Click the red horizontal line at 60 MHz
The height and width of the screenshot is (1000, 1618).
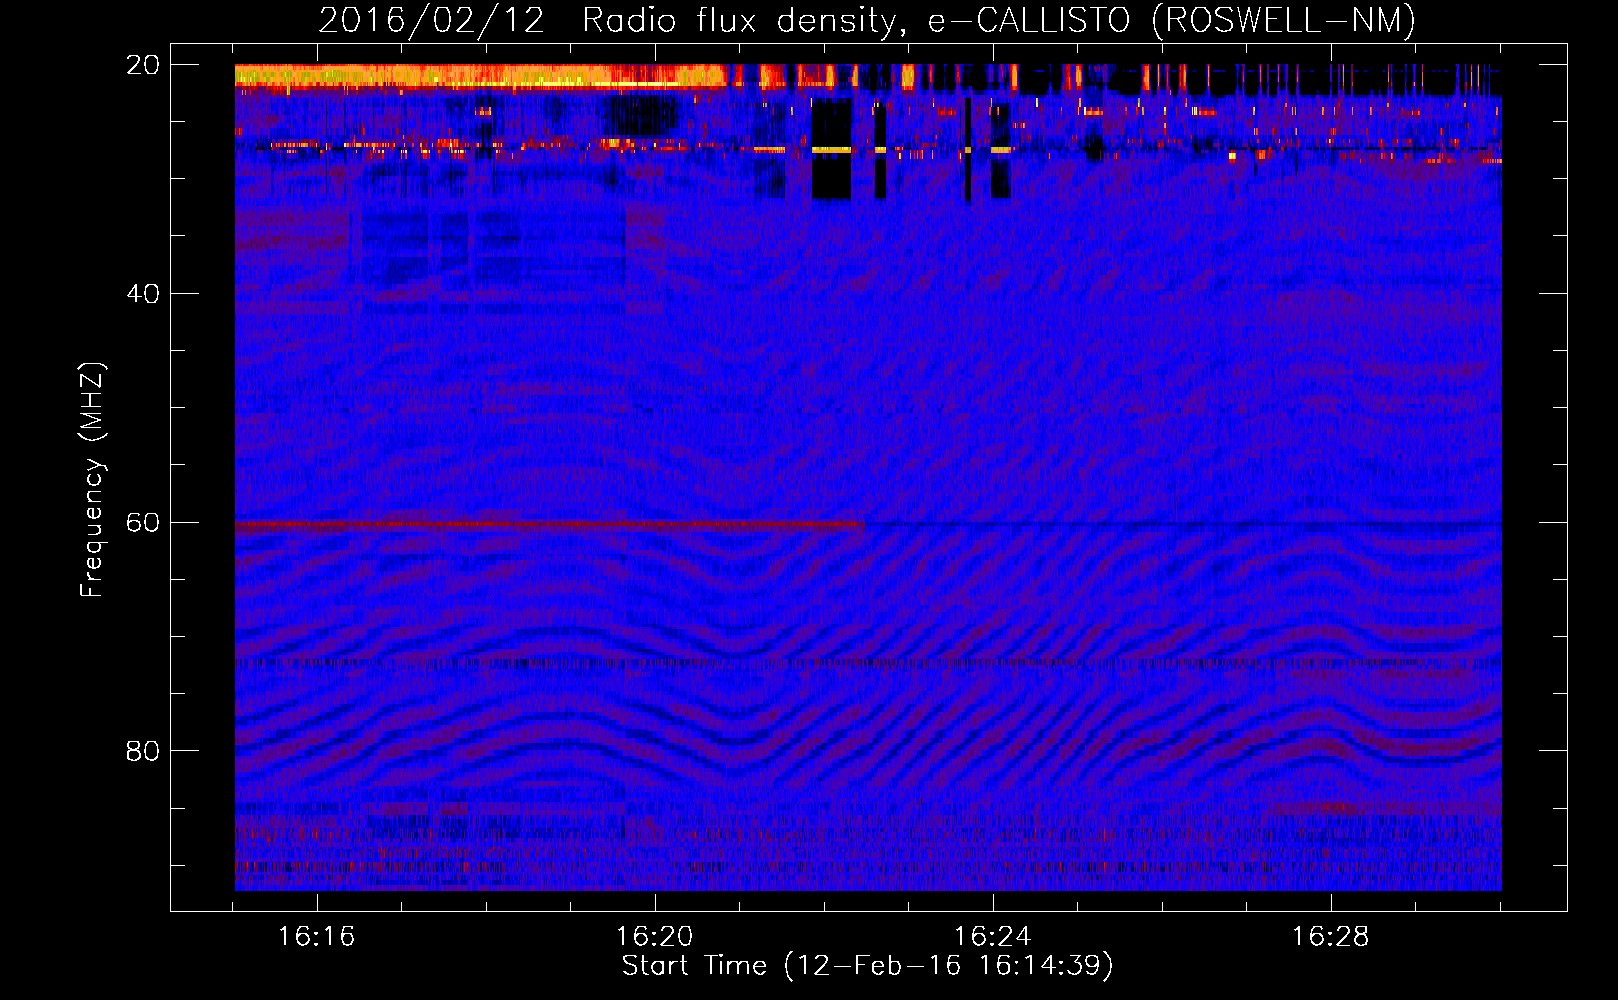click(x=550, y=523)
